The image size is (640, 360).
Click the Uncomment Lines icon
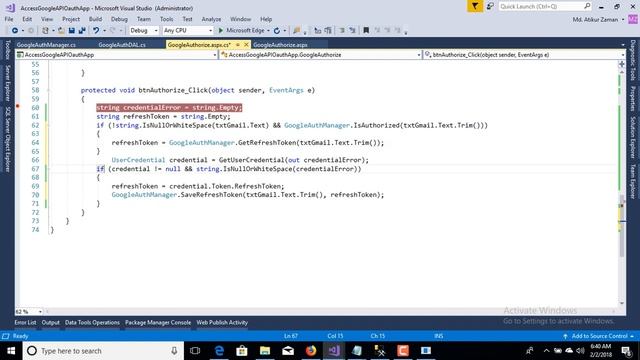(x=352, y=31)
